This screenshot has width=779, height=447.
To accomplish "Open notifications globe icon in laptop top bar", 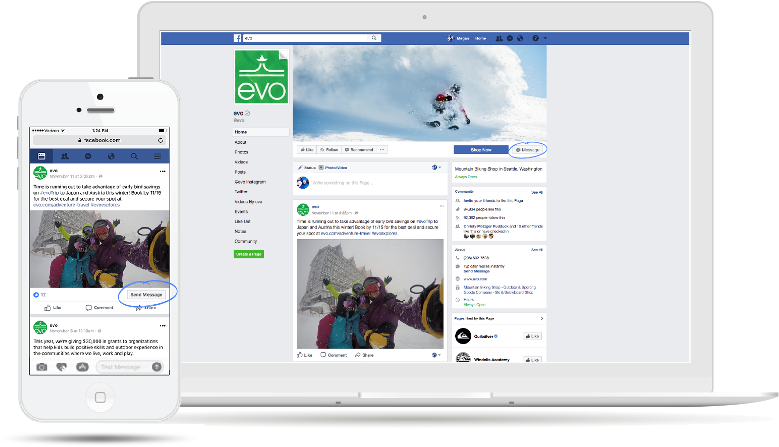I will (x=520, y=38).
